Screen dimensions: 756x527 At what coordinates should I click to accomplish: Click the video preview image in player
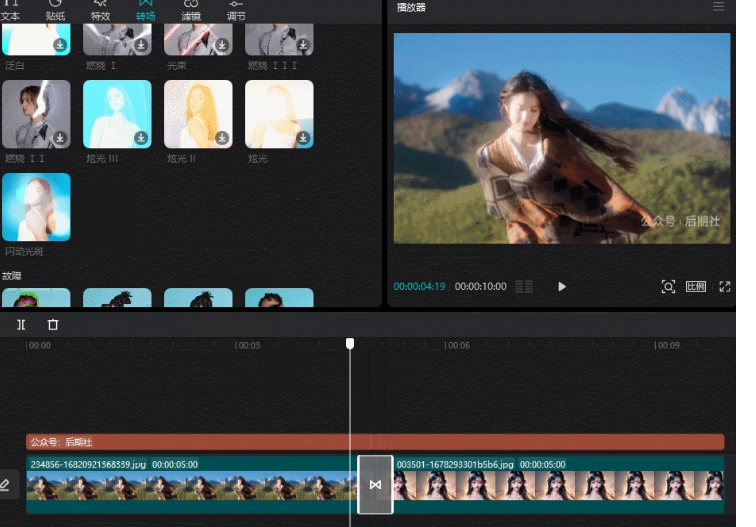tap(562, 138)
